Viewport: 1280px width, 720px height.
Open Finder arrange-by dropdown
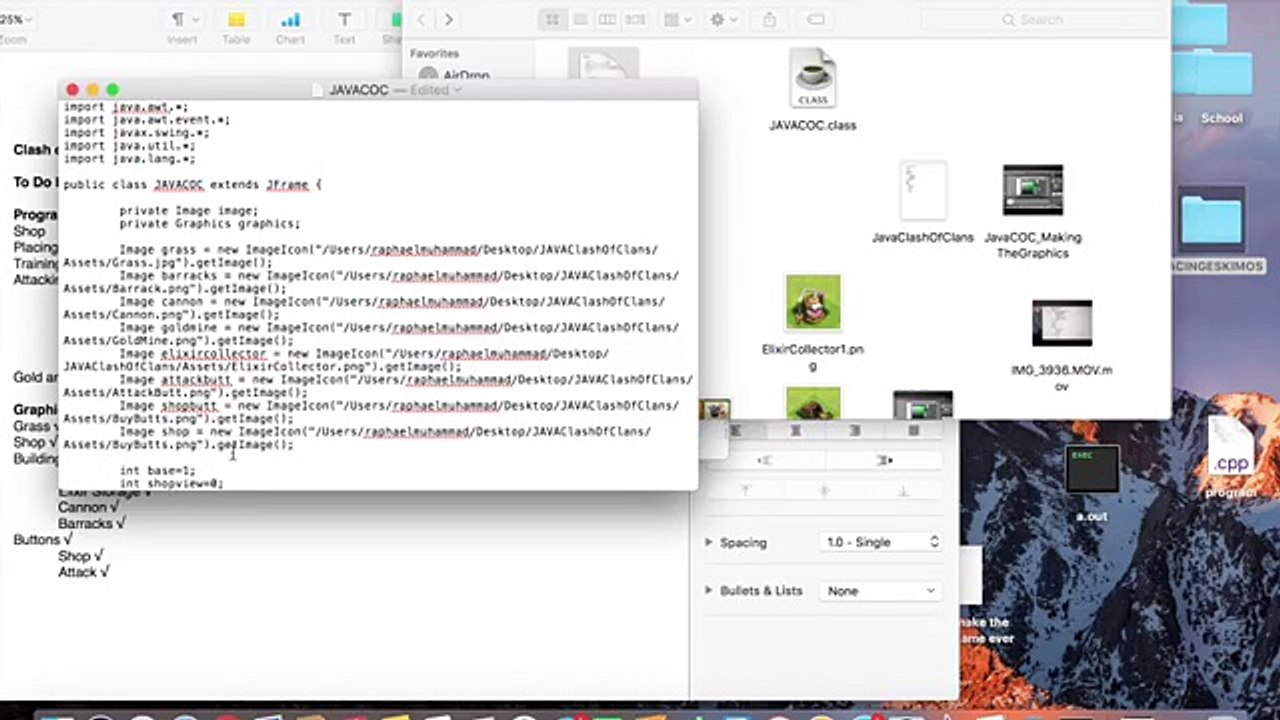tap(677, 19)
